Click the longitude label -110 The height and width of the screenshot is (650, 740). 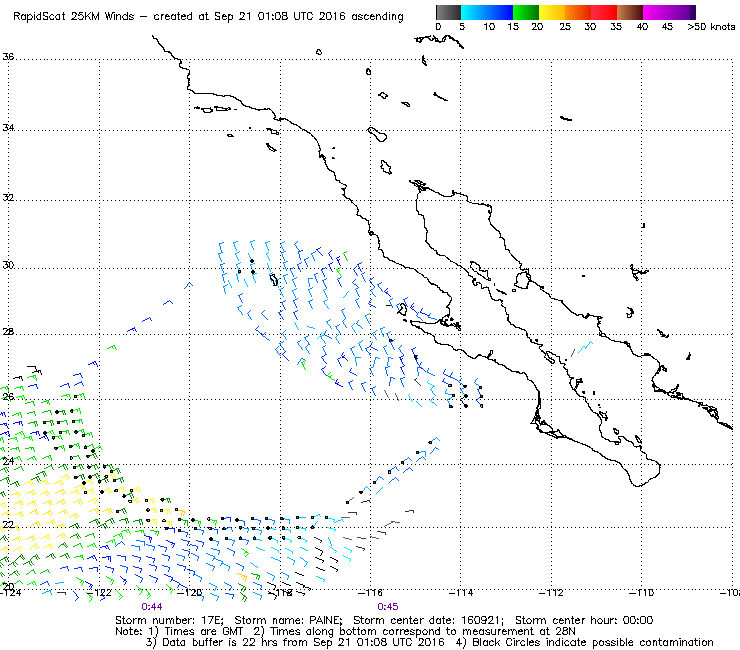641,592
